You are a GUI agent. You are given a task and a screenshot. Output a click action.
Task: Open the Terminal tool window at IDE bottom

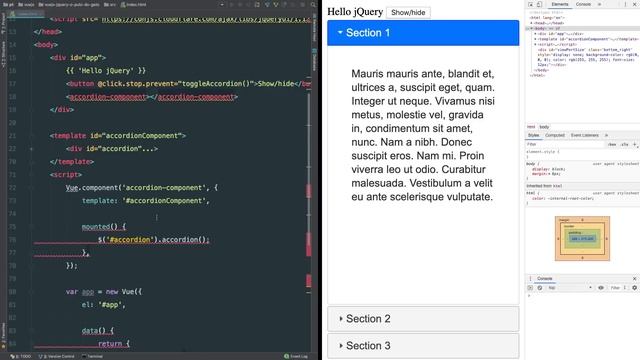coord(92,356)
